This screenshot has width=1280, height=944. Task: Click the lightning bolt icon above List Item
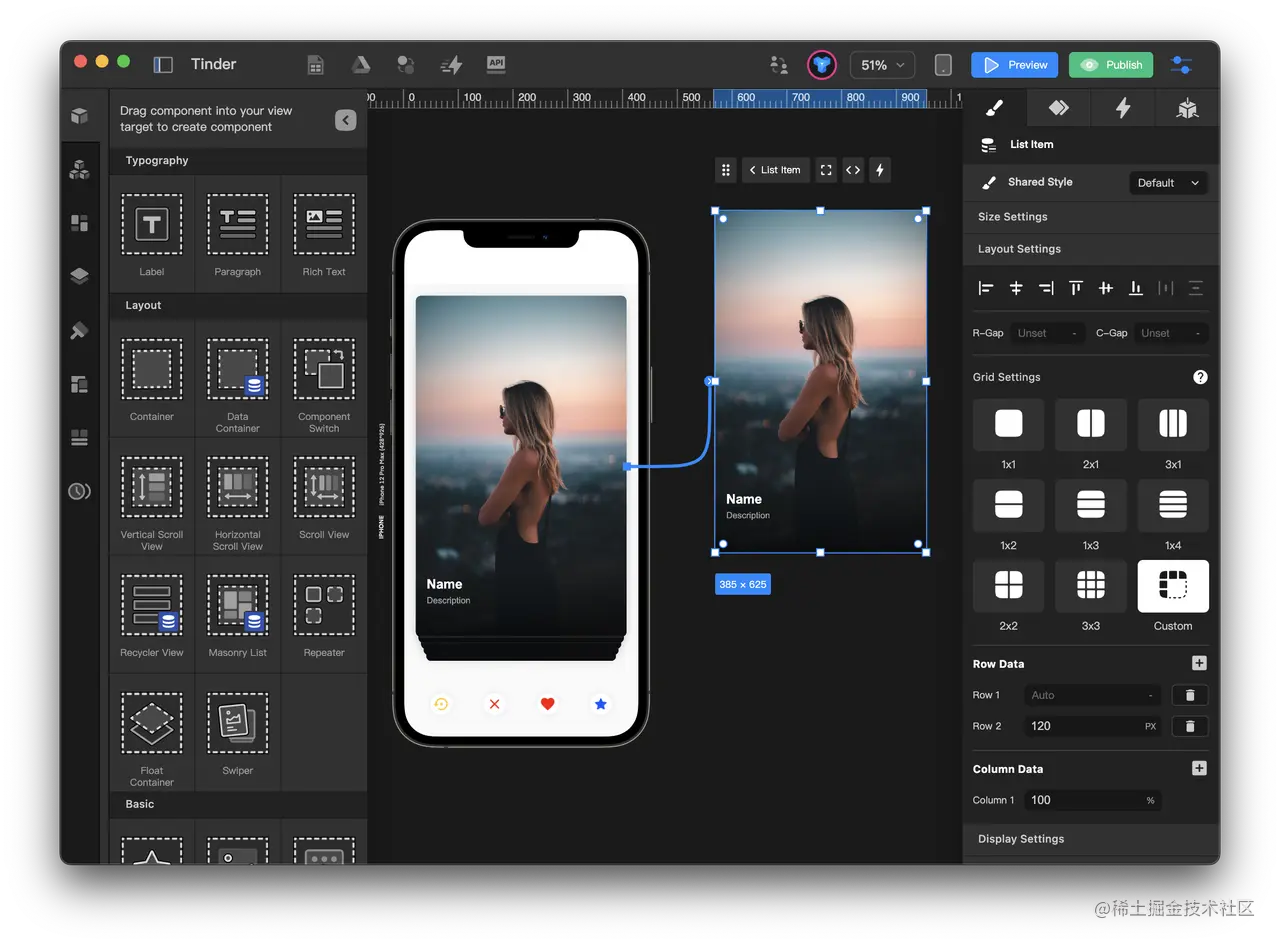tap(880, 170)
